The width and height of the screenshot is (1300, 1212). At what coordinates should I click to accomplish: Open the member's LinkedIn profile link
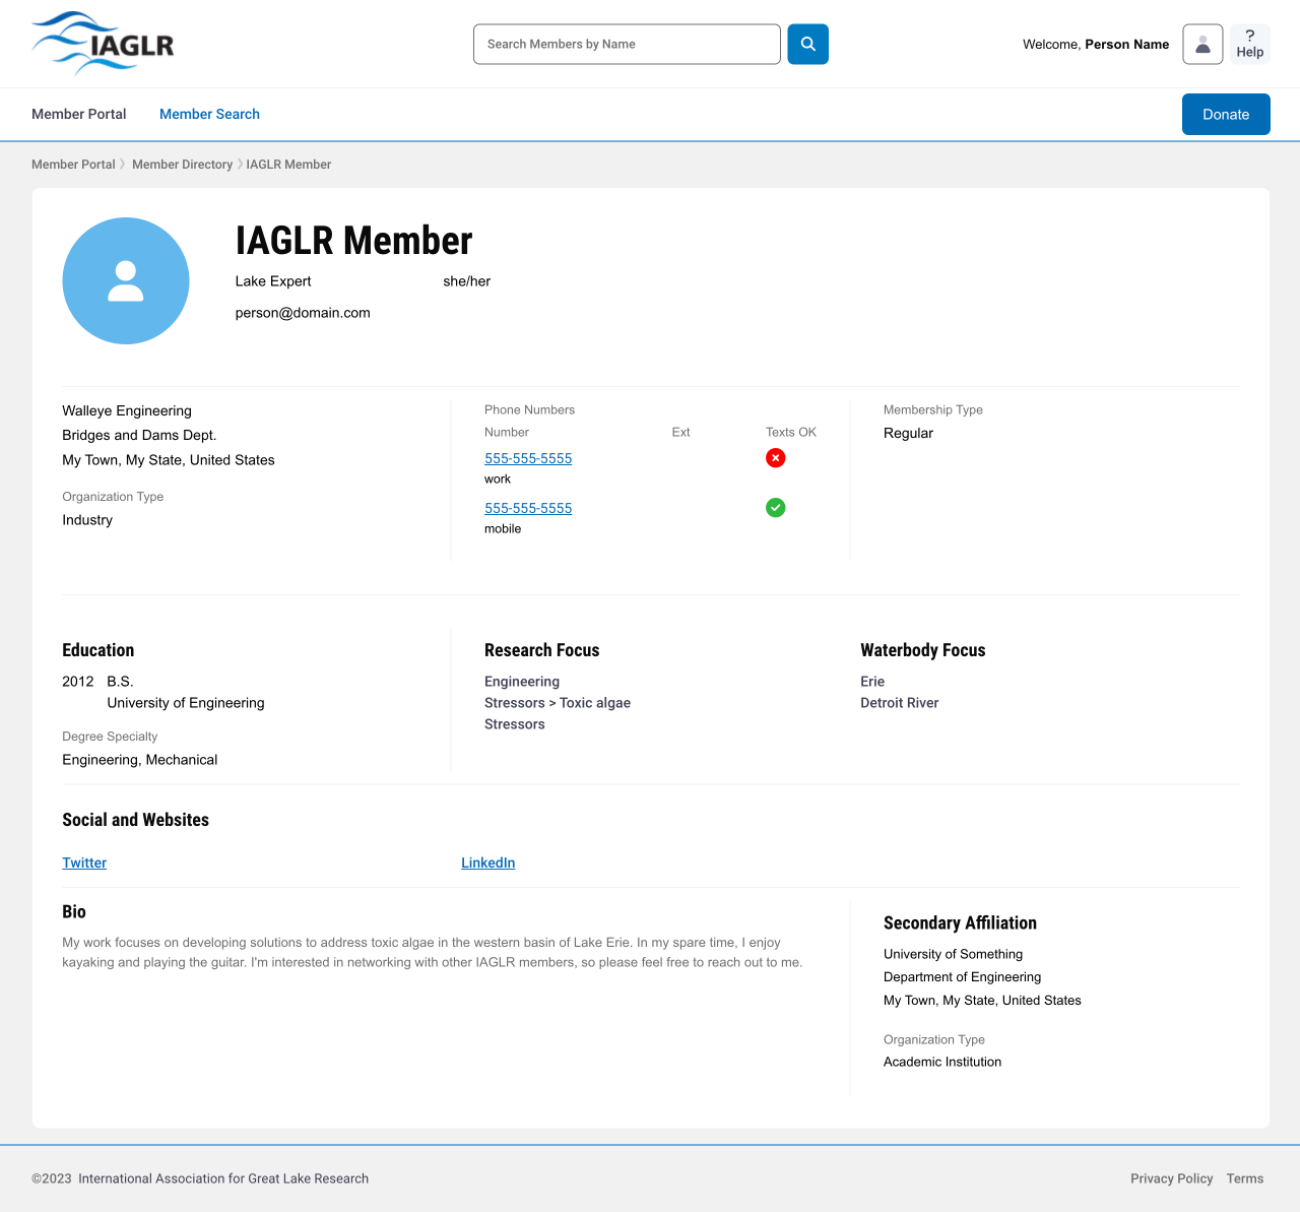[487, 862]
